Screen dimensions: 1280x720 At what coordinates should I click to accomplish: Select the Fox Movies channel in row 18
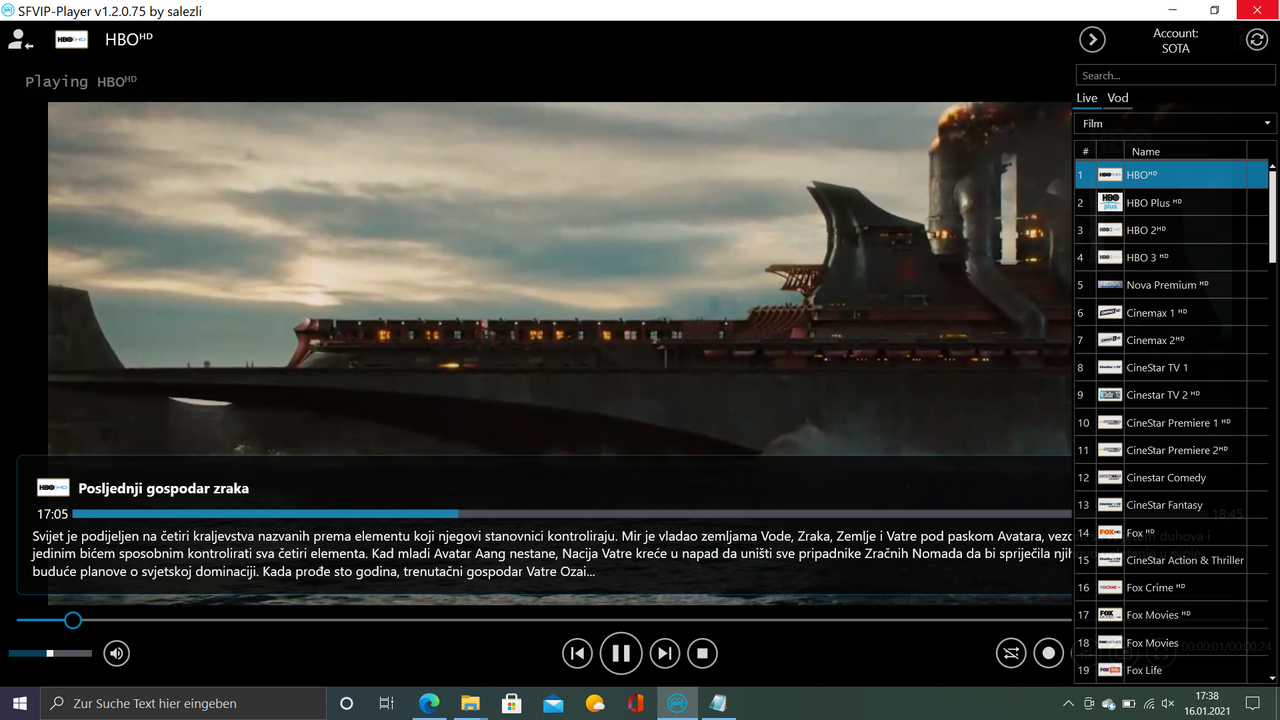tap(1171, 643)
